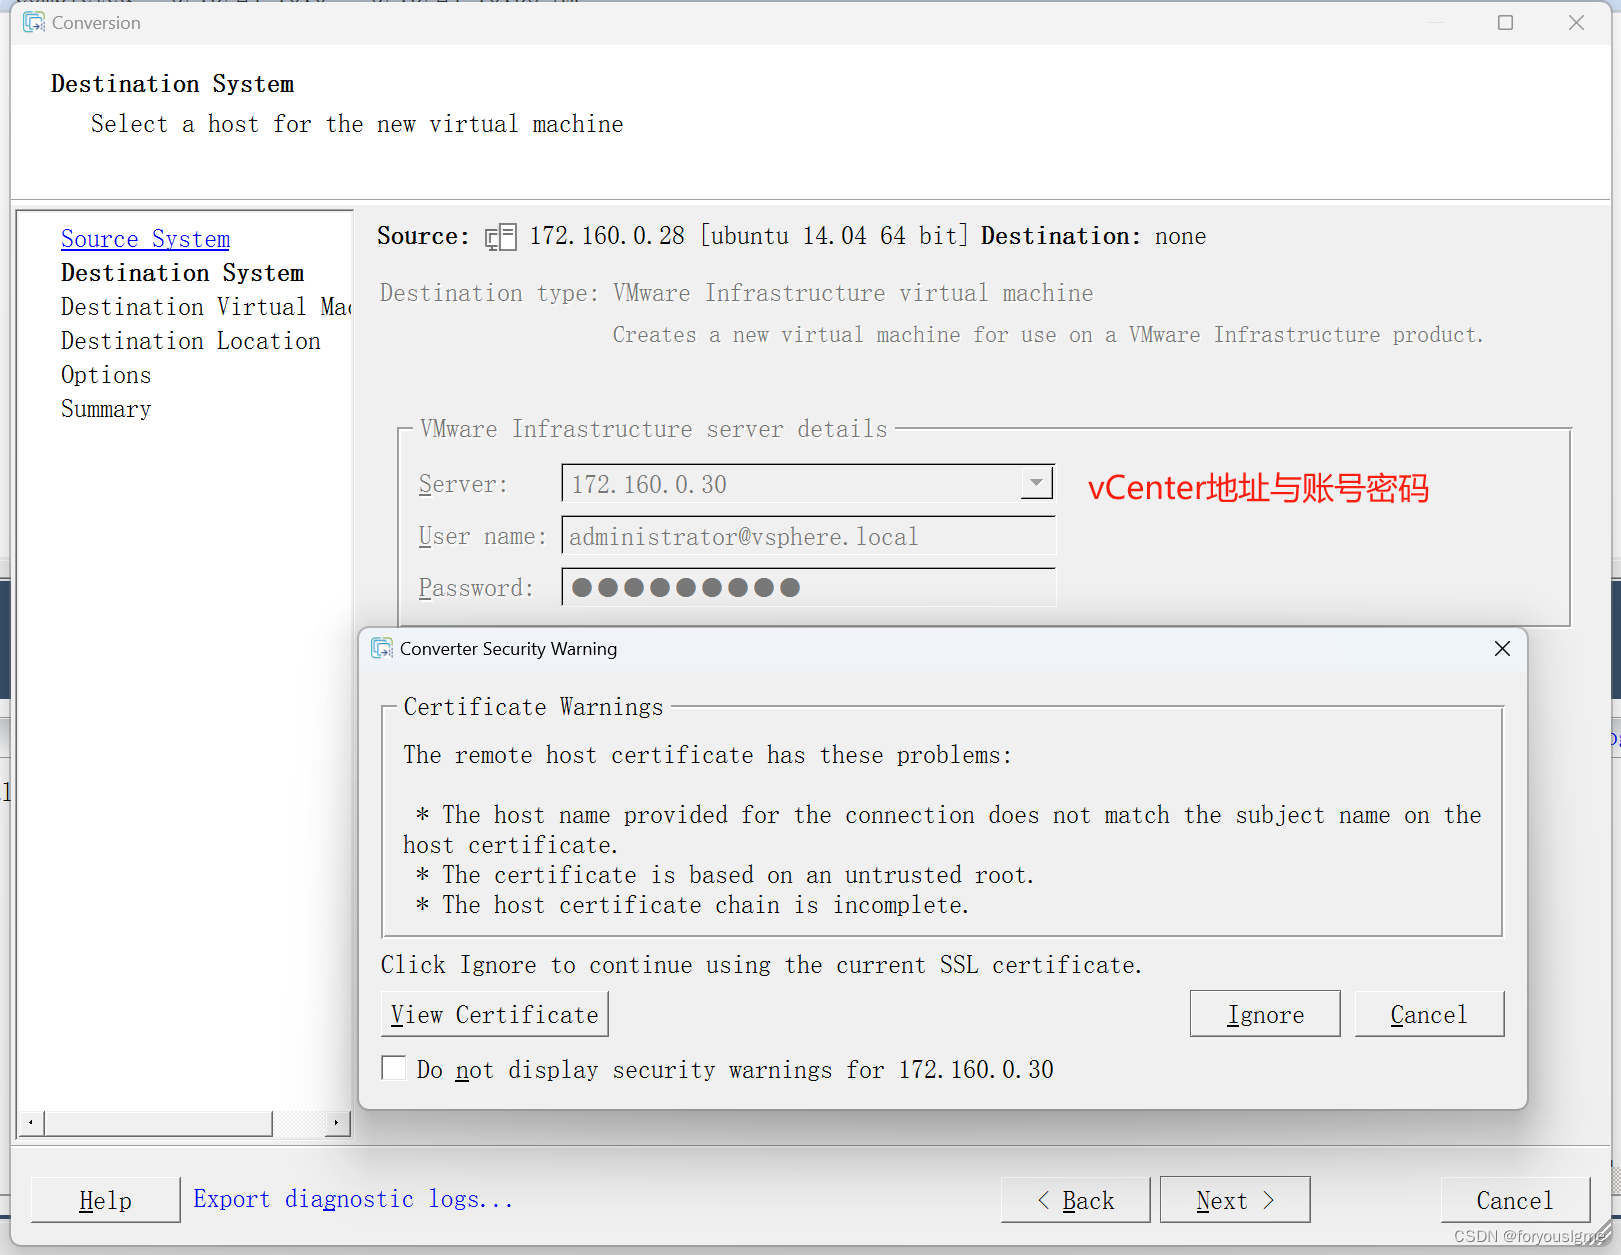Close the Conversion window

tap(1576, 22)
